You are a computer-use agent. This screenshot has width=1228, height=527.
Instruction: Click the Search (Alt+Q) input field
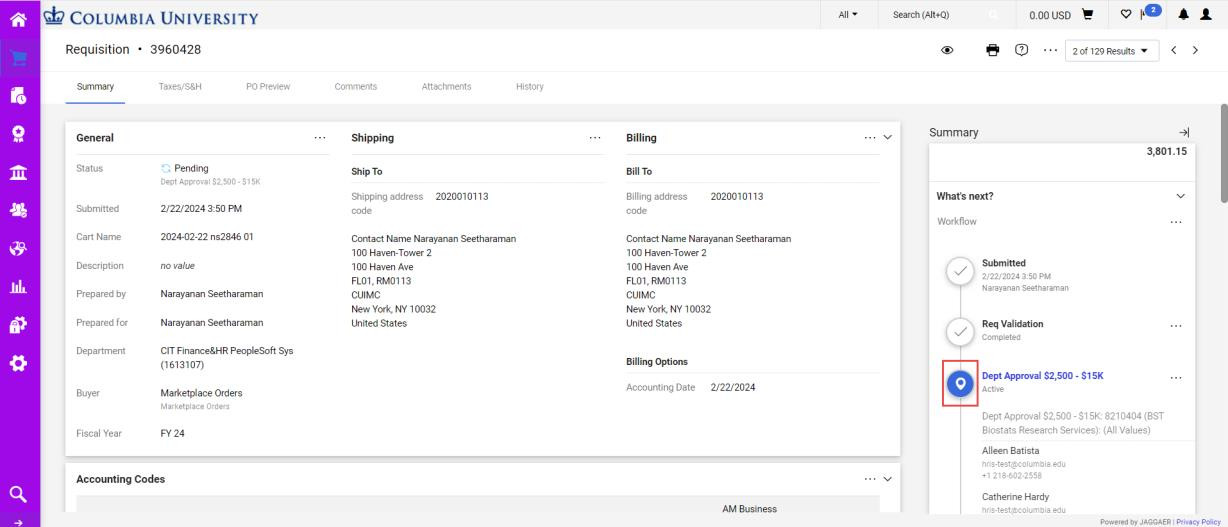pos(935,15)
